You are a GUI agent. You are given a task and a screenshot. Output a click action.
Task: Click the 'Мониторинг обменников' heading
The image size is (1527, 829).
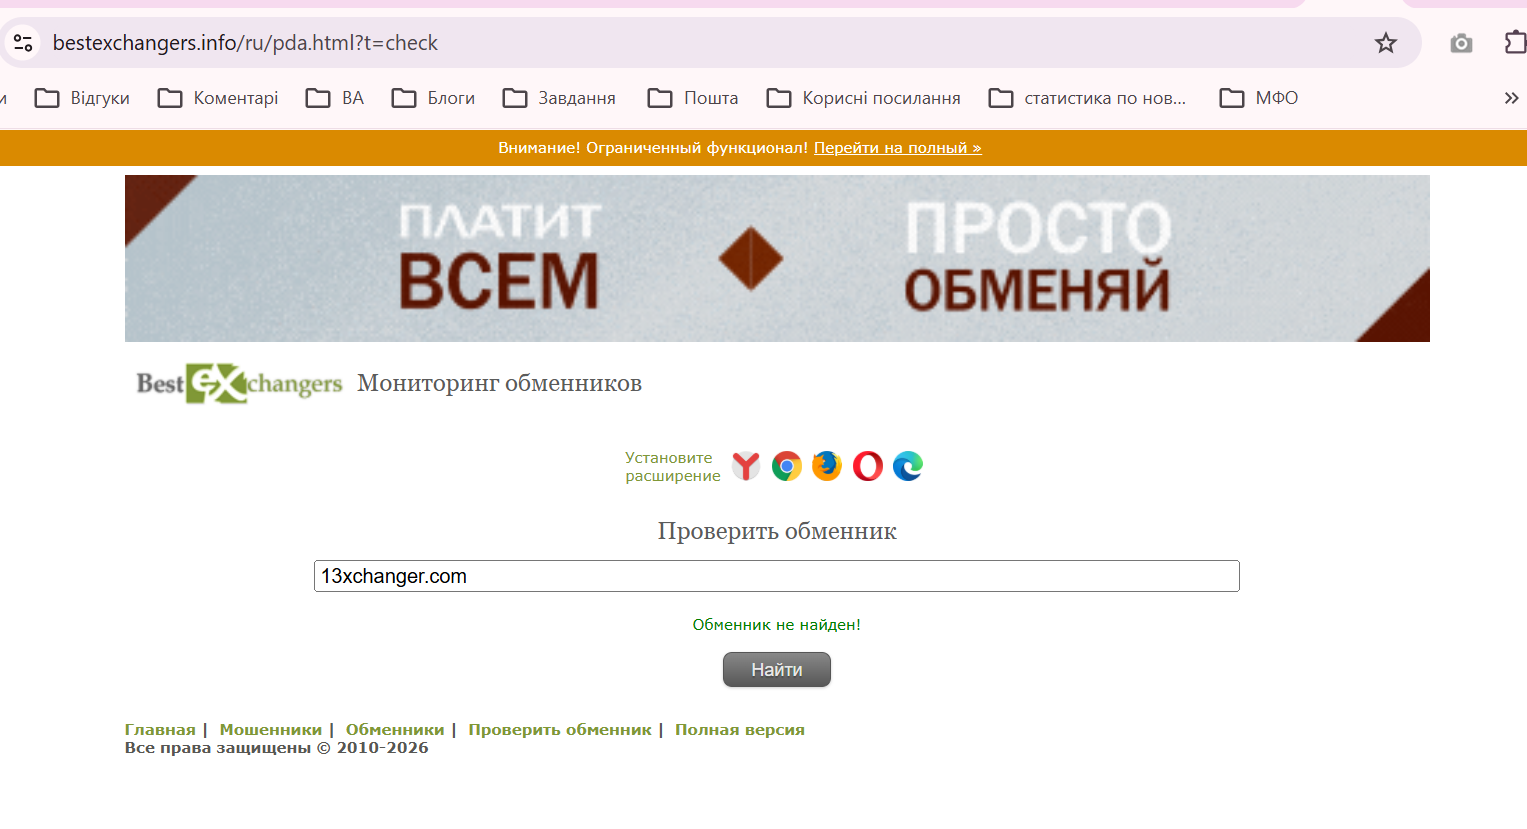(x=500, y=384)
